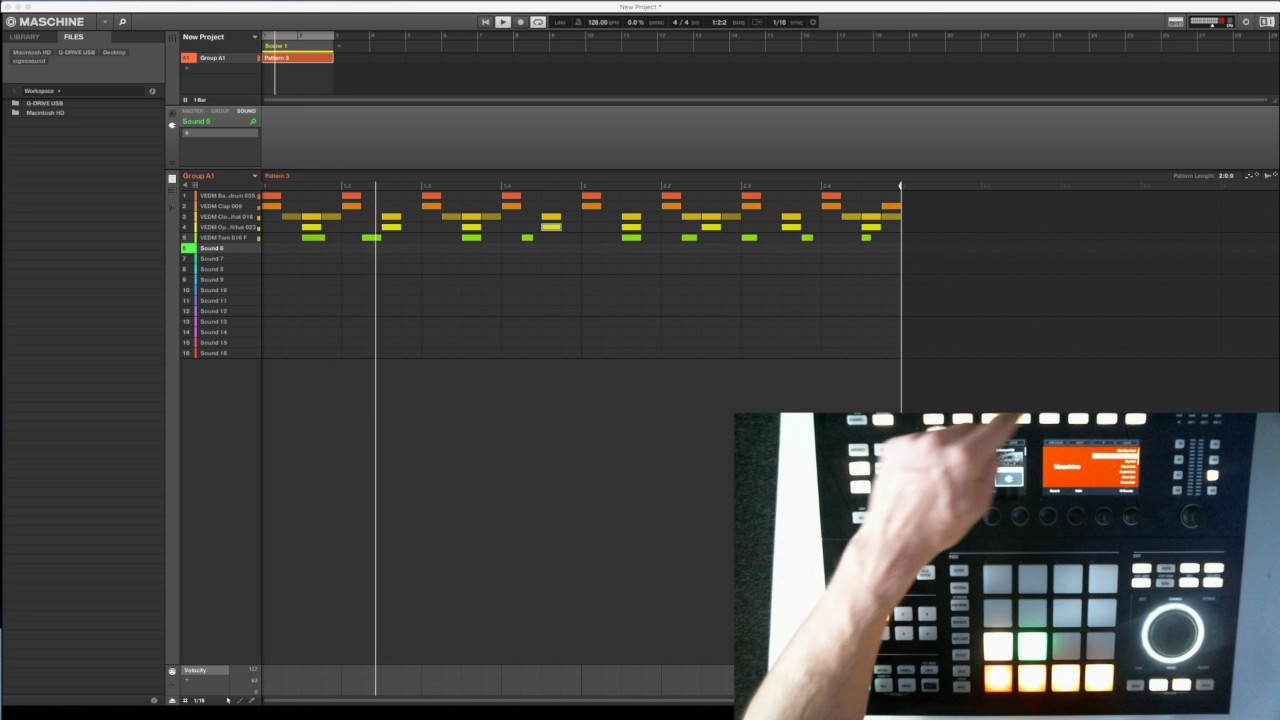Toggle the metronome icon
Screen dimensions: 1280x720
(579, 22)
